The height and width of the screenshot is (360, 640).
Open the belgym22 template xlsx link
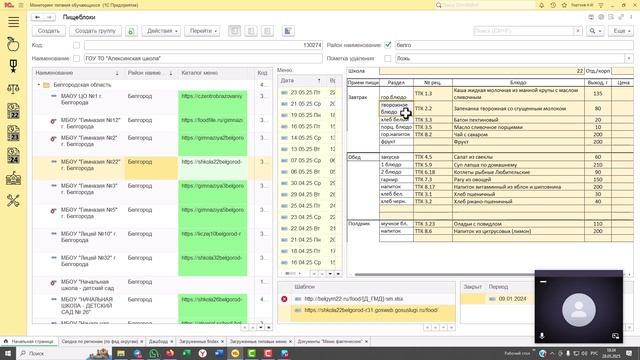(x=353, y=299)
